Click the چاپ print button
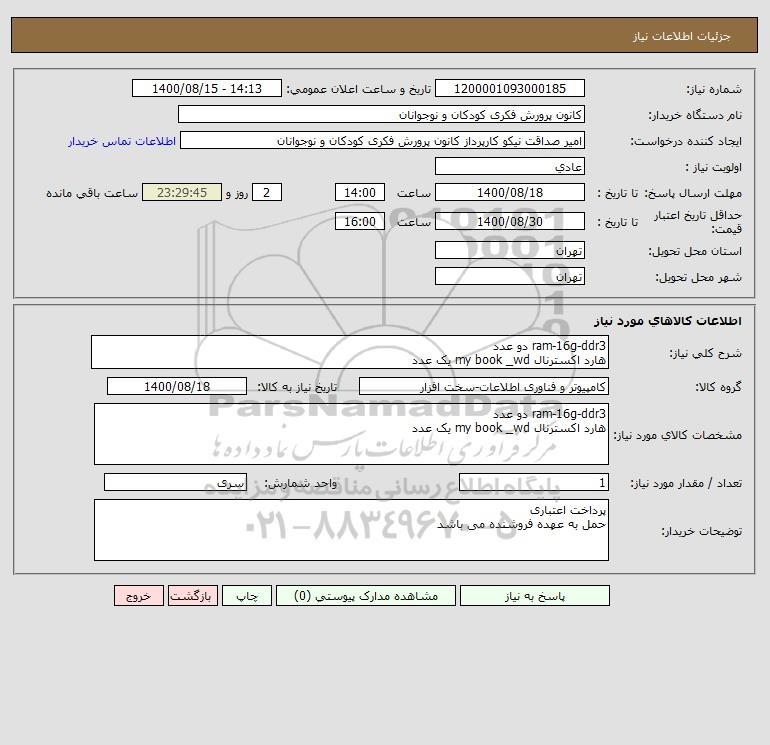 pyautogui.click(x=247, y=596)
